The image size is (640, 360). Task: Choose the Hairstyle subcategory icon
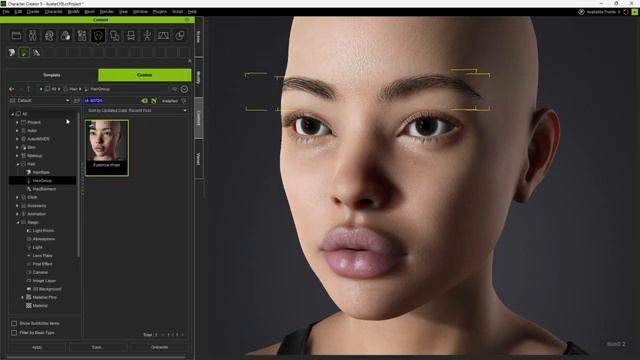coord(12,52)
